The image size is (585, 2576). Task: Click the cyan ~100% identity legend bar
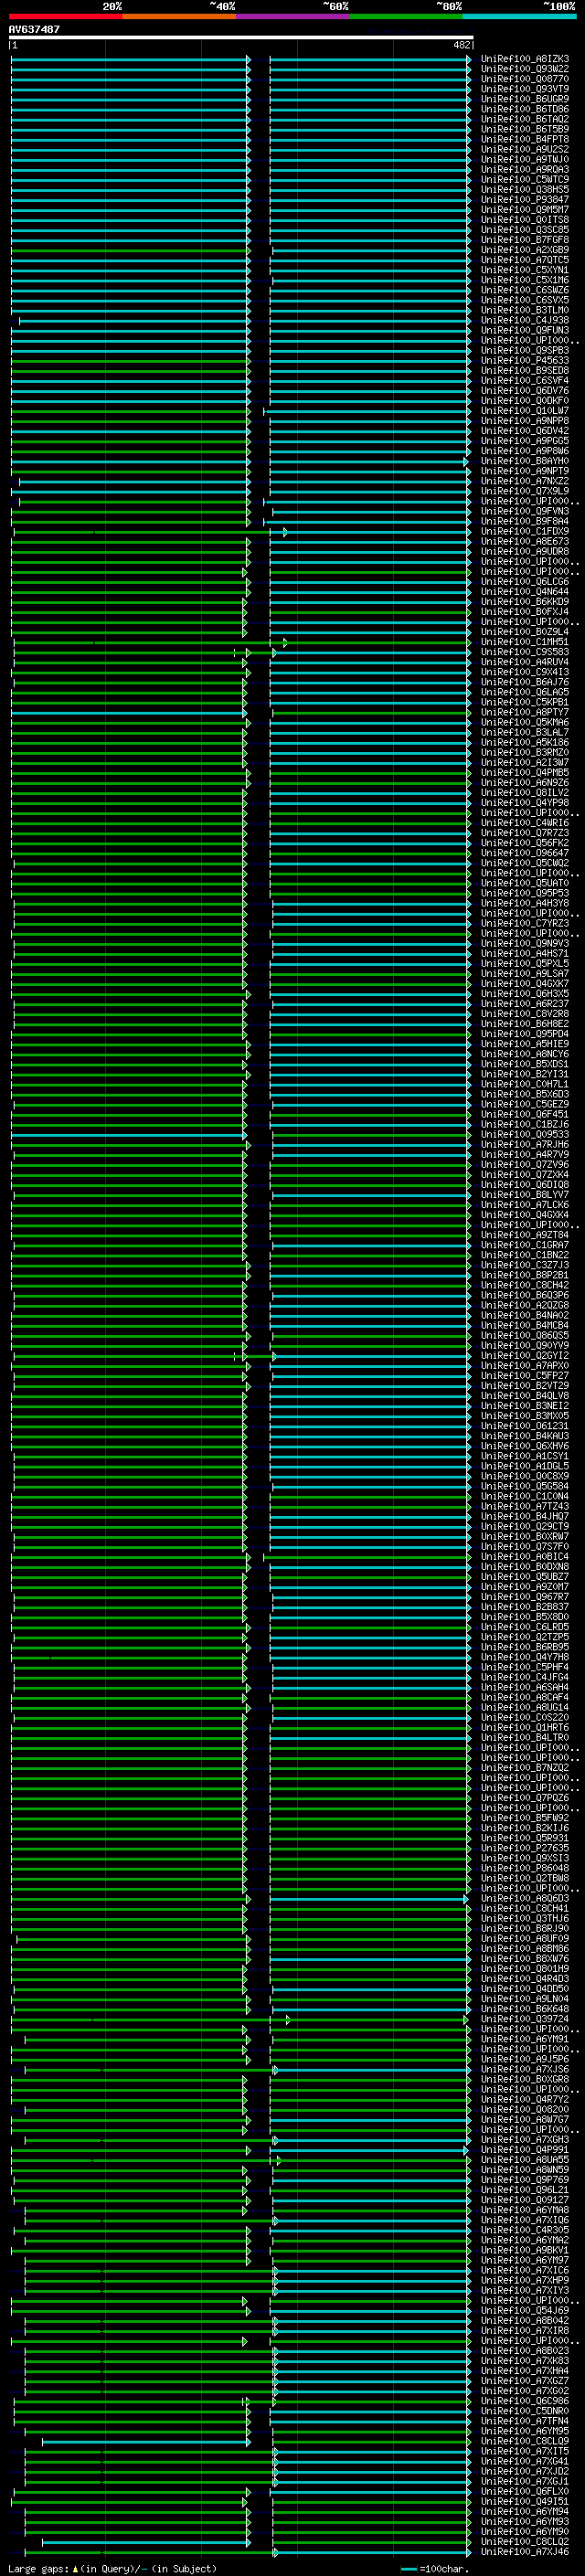[519, 16]
